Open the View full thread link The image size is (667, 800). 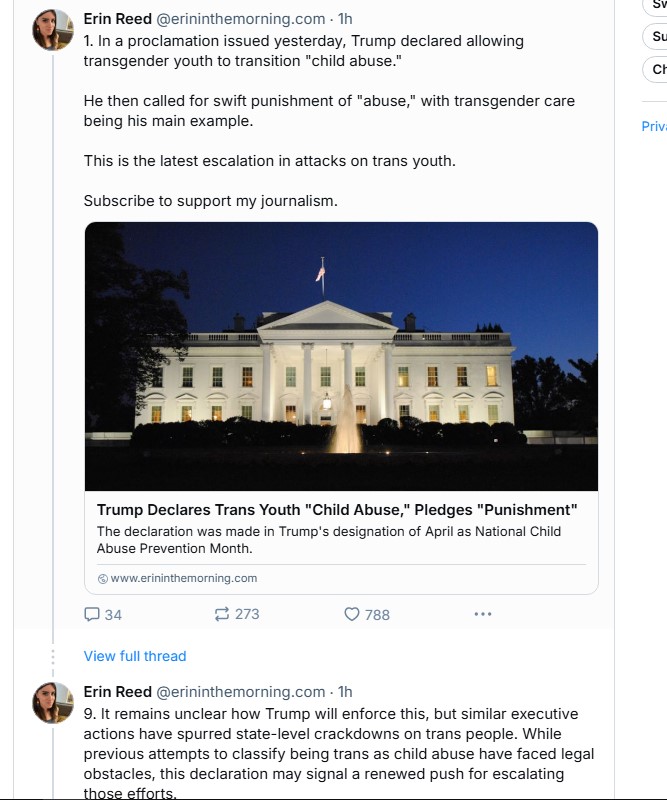(135, 656)
